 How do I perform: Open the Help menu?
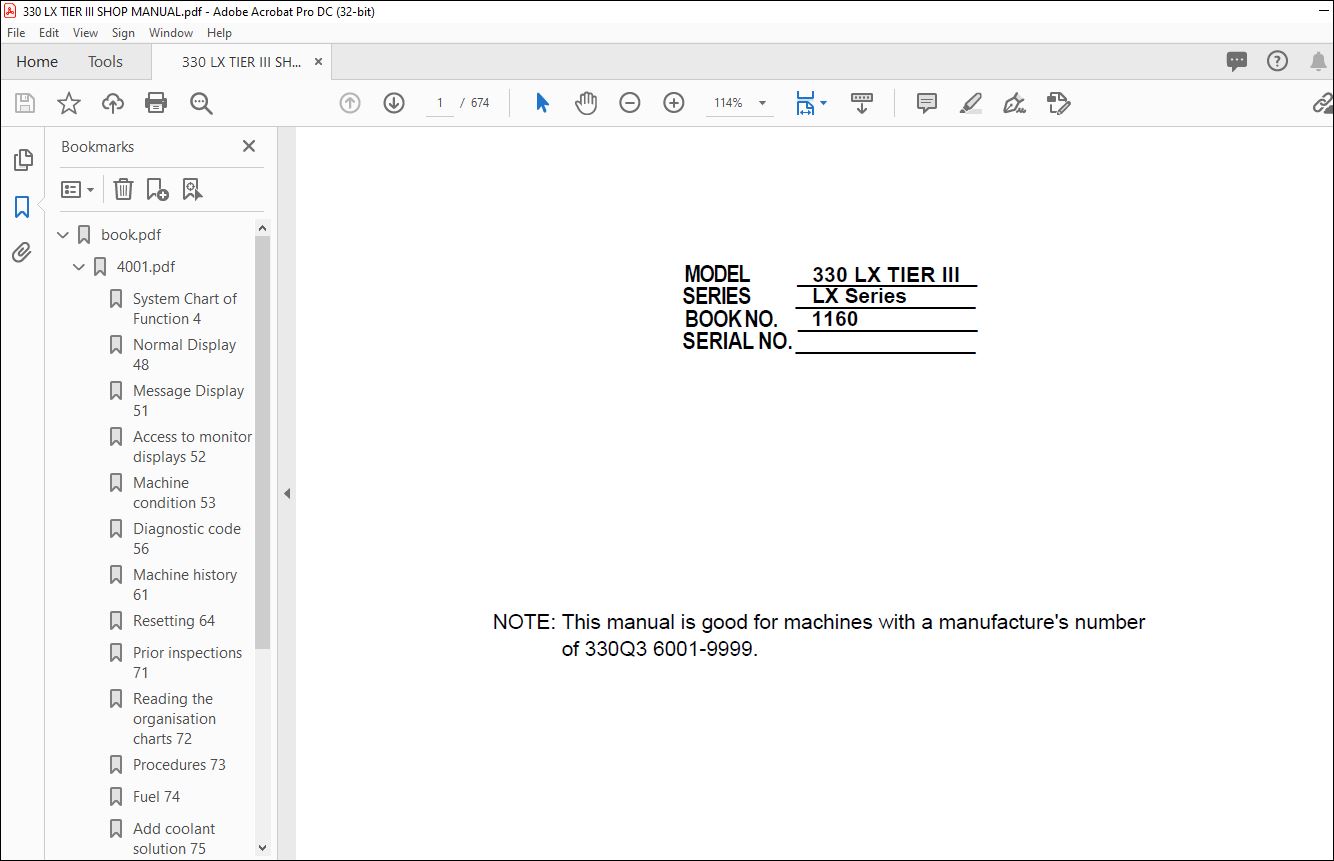point(219,33)
